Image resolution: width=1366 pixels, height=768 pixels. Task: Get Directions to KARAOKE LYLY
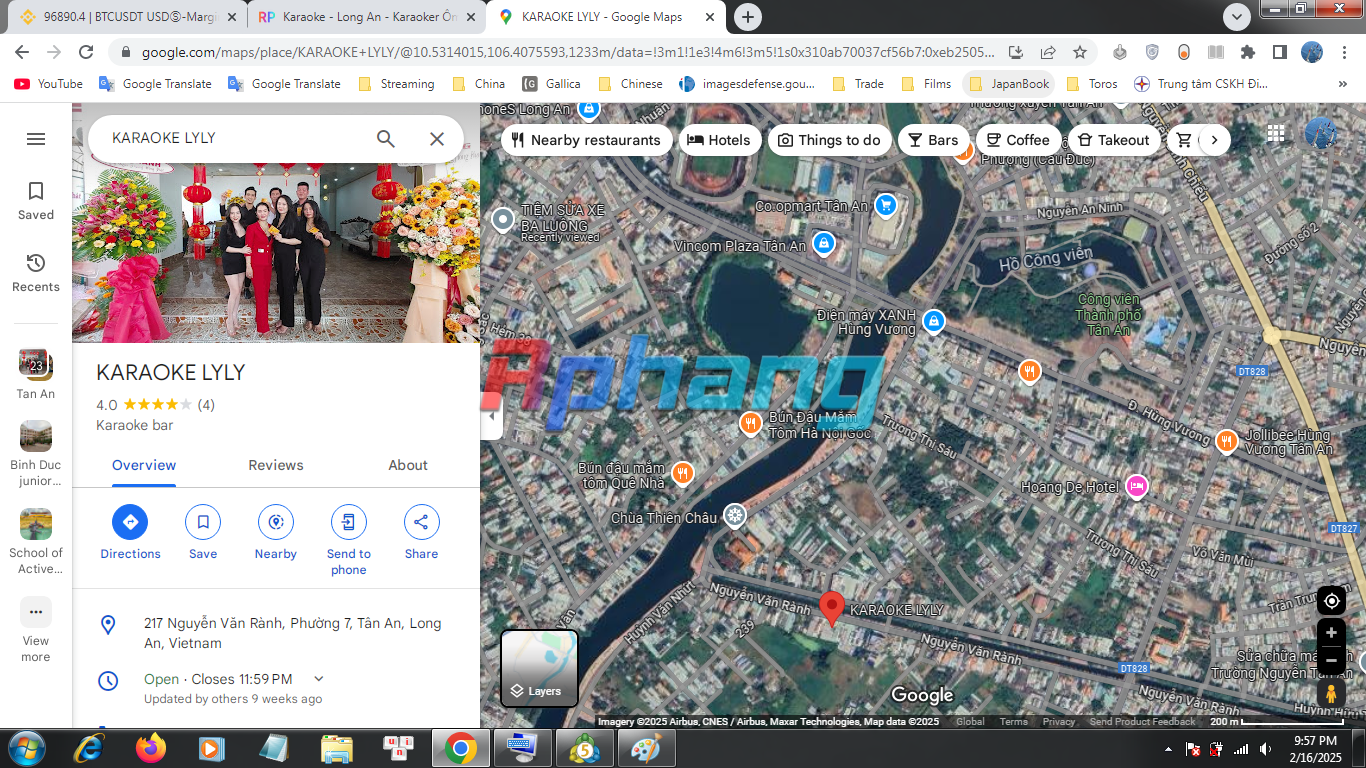(130, 532)
